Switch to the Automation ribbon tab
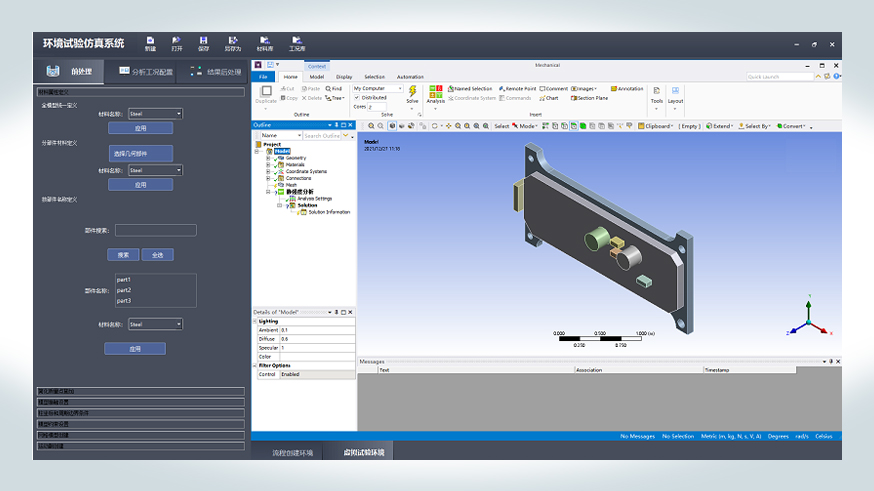Viewport: 874px width, 491px height. (x=410, y=77)
